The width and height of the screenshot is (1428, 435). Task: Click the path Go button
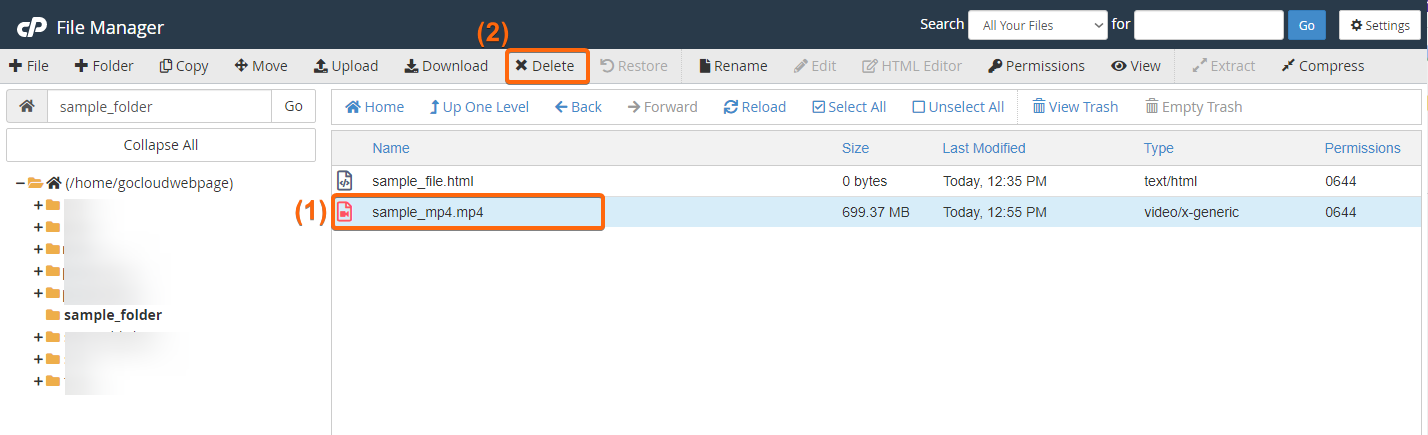coord(294,106)
